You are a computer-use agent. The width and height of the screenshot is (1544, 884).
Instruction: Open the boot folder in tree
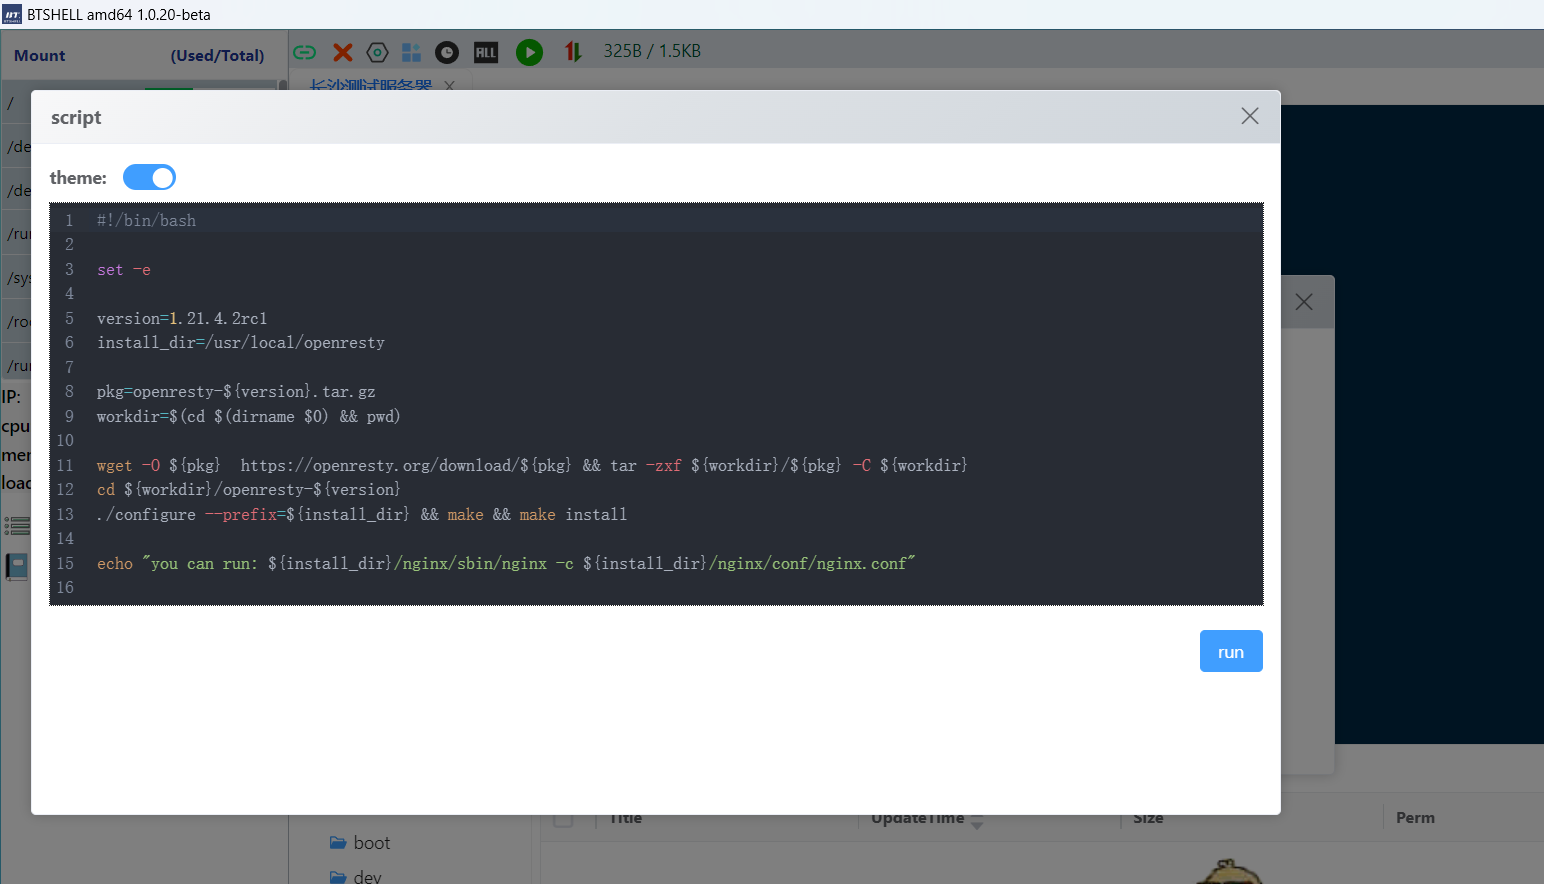(371, 843)
